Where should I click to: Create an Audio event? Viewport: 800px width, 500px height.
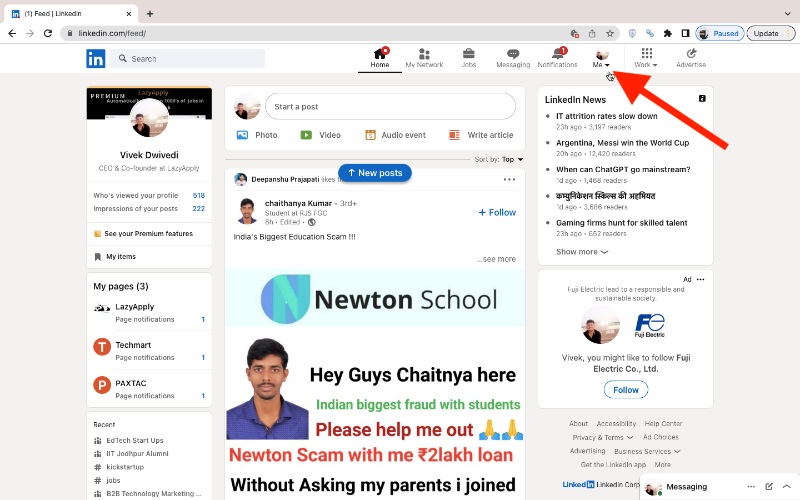point(395,135)
